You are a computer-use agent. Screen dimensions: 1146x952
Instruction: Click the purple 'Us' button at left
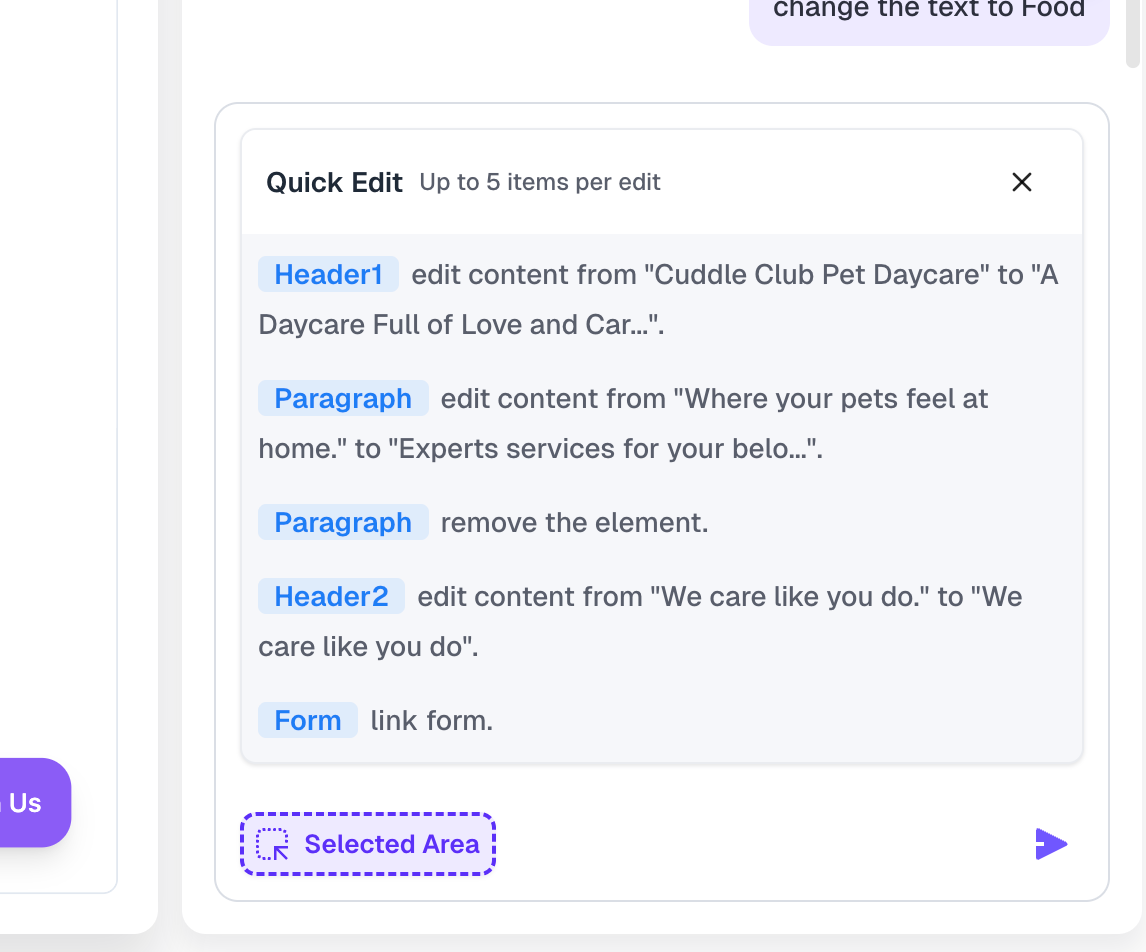click(33, 803)
